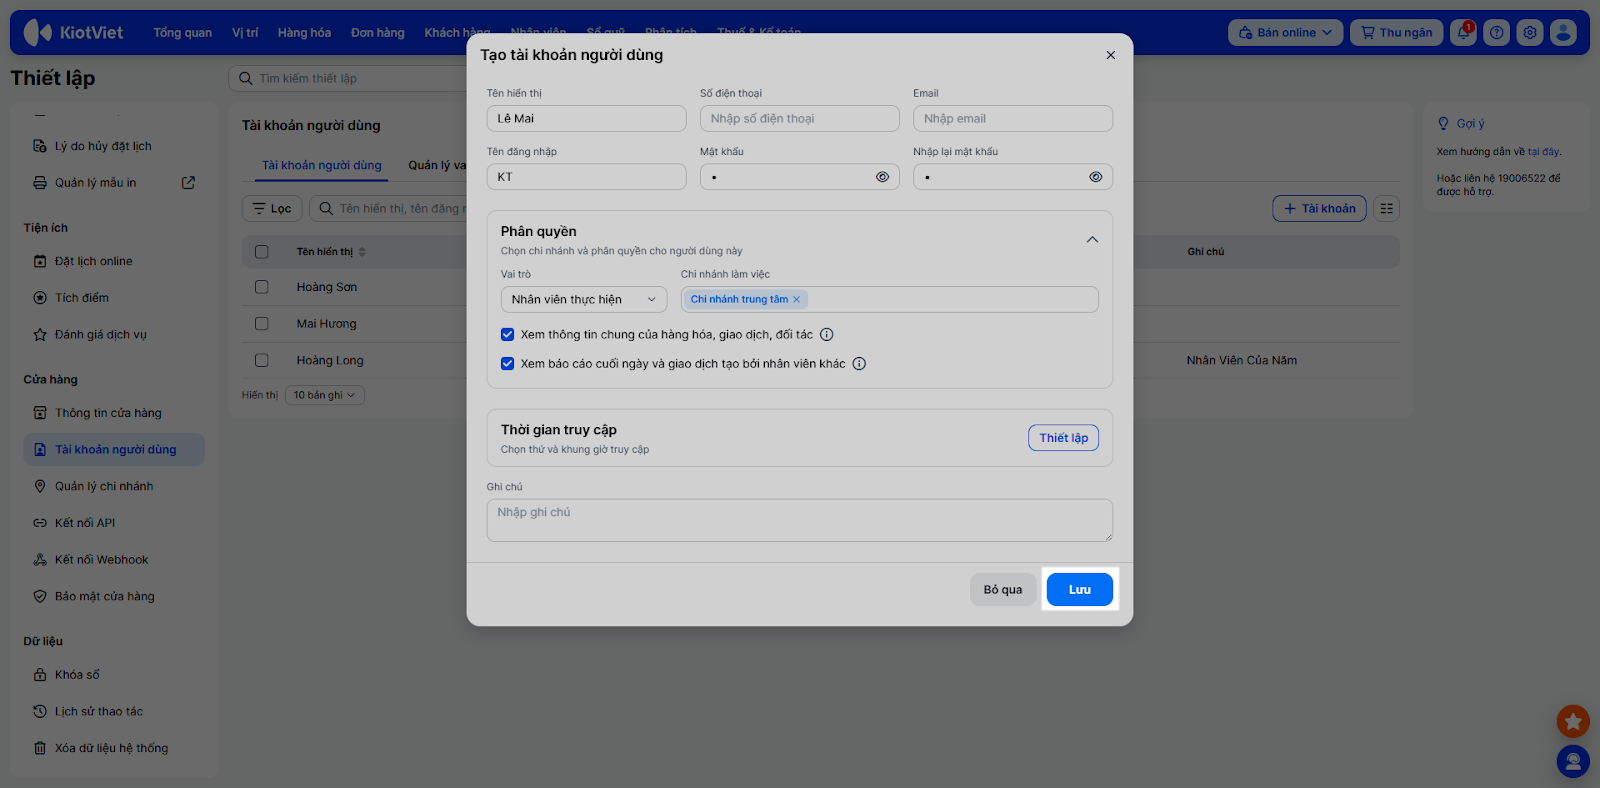The height and width of the screenshot is (788, 1600).
Task: Click the Tên đăng nhập field 'KT'
Action: [x=586, y=177]
